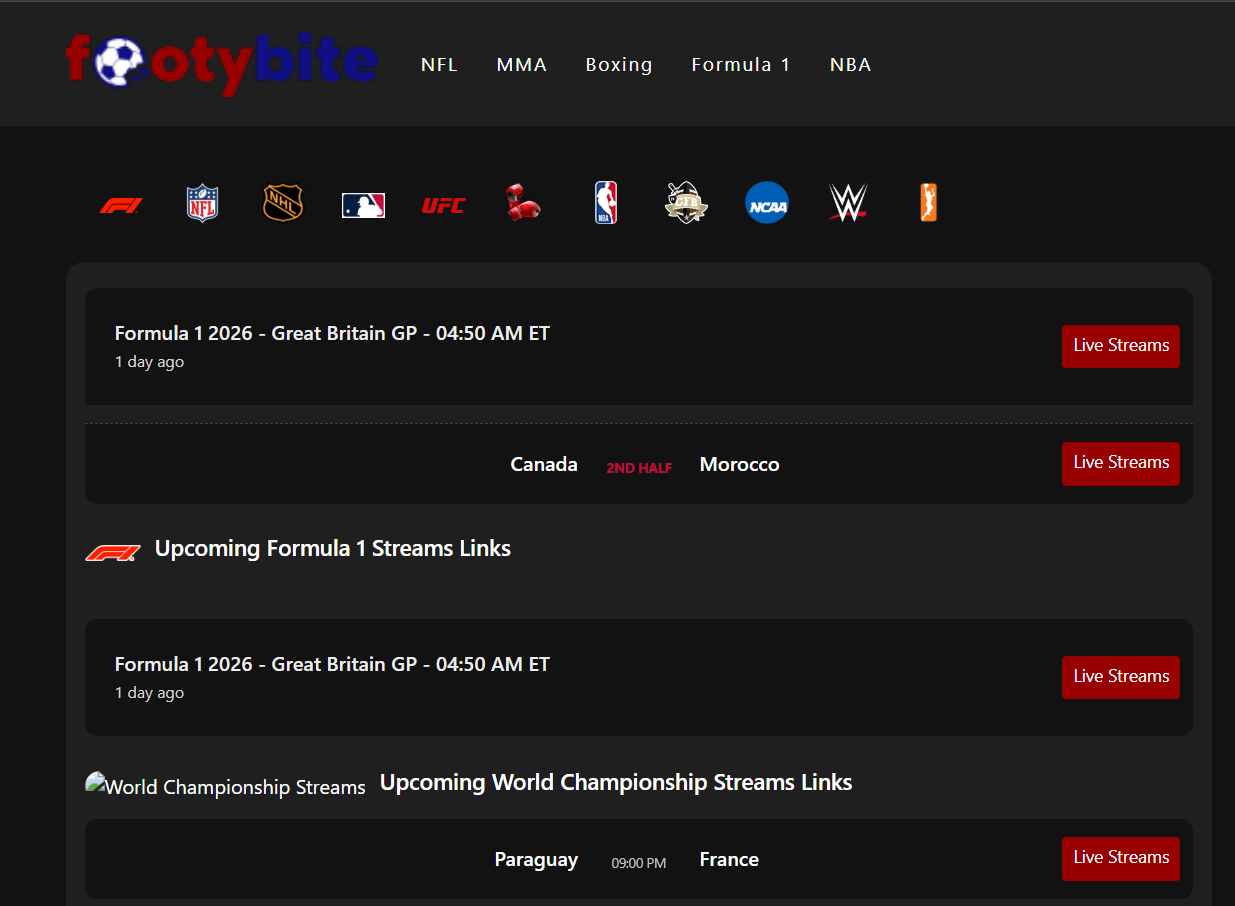Choose the orange WNBA icon
1235x906 pixels.
(x=929, y=202)
